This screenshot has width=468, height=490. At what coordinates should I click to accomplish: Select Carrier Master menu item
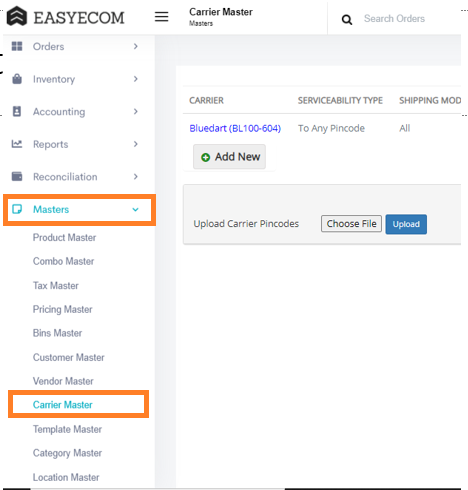(x=63, y=405)
